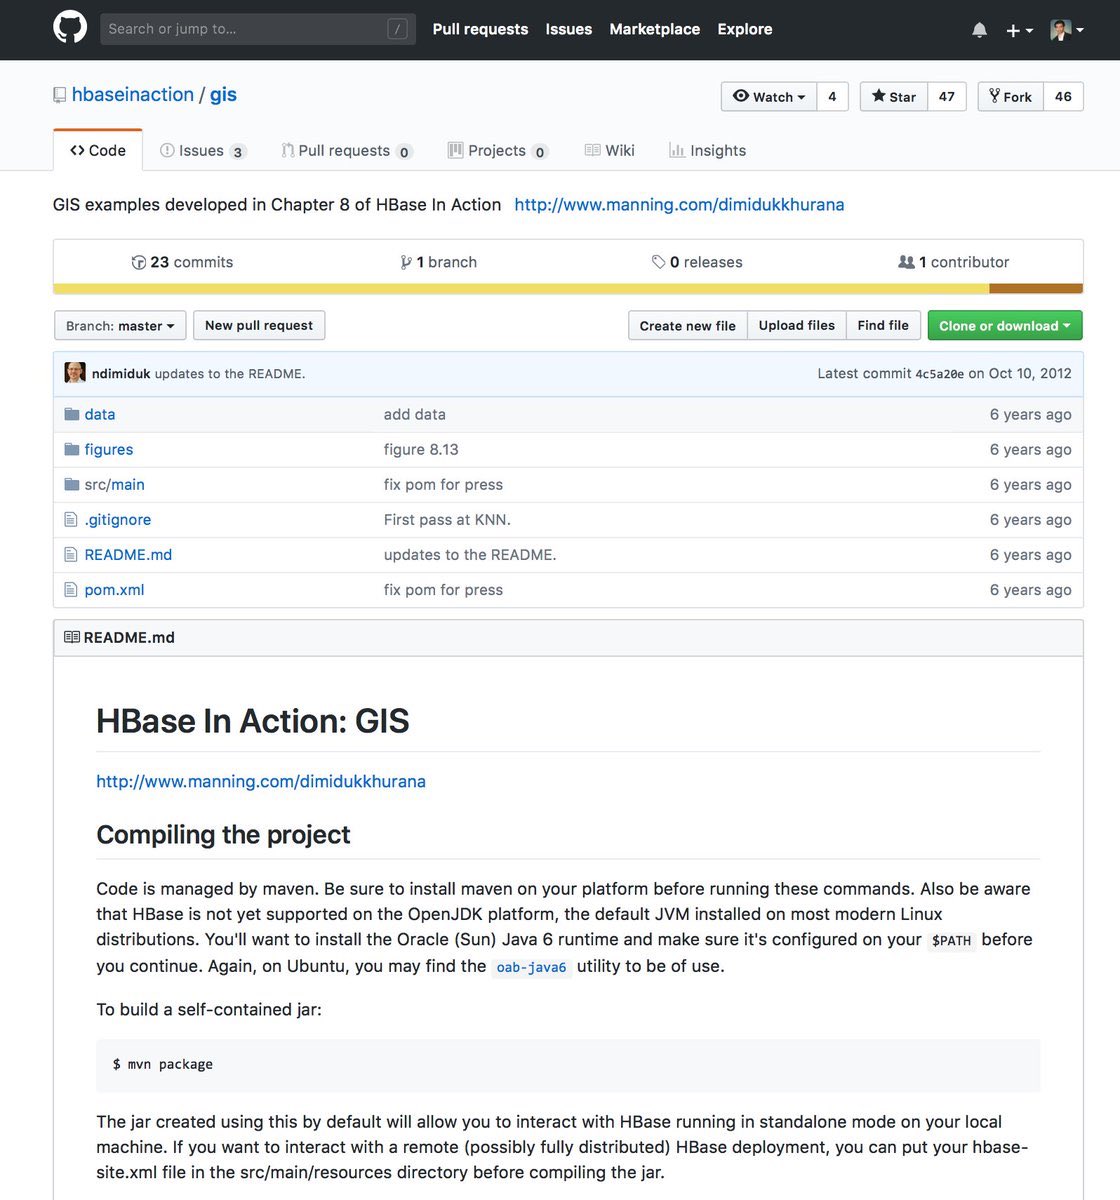Open the 'First pass at KNN.' commit message
This screenshot has height=1200, width=1120.
(x=447, y=519)
